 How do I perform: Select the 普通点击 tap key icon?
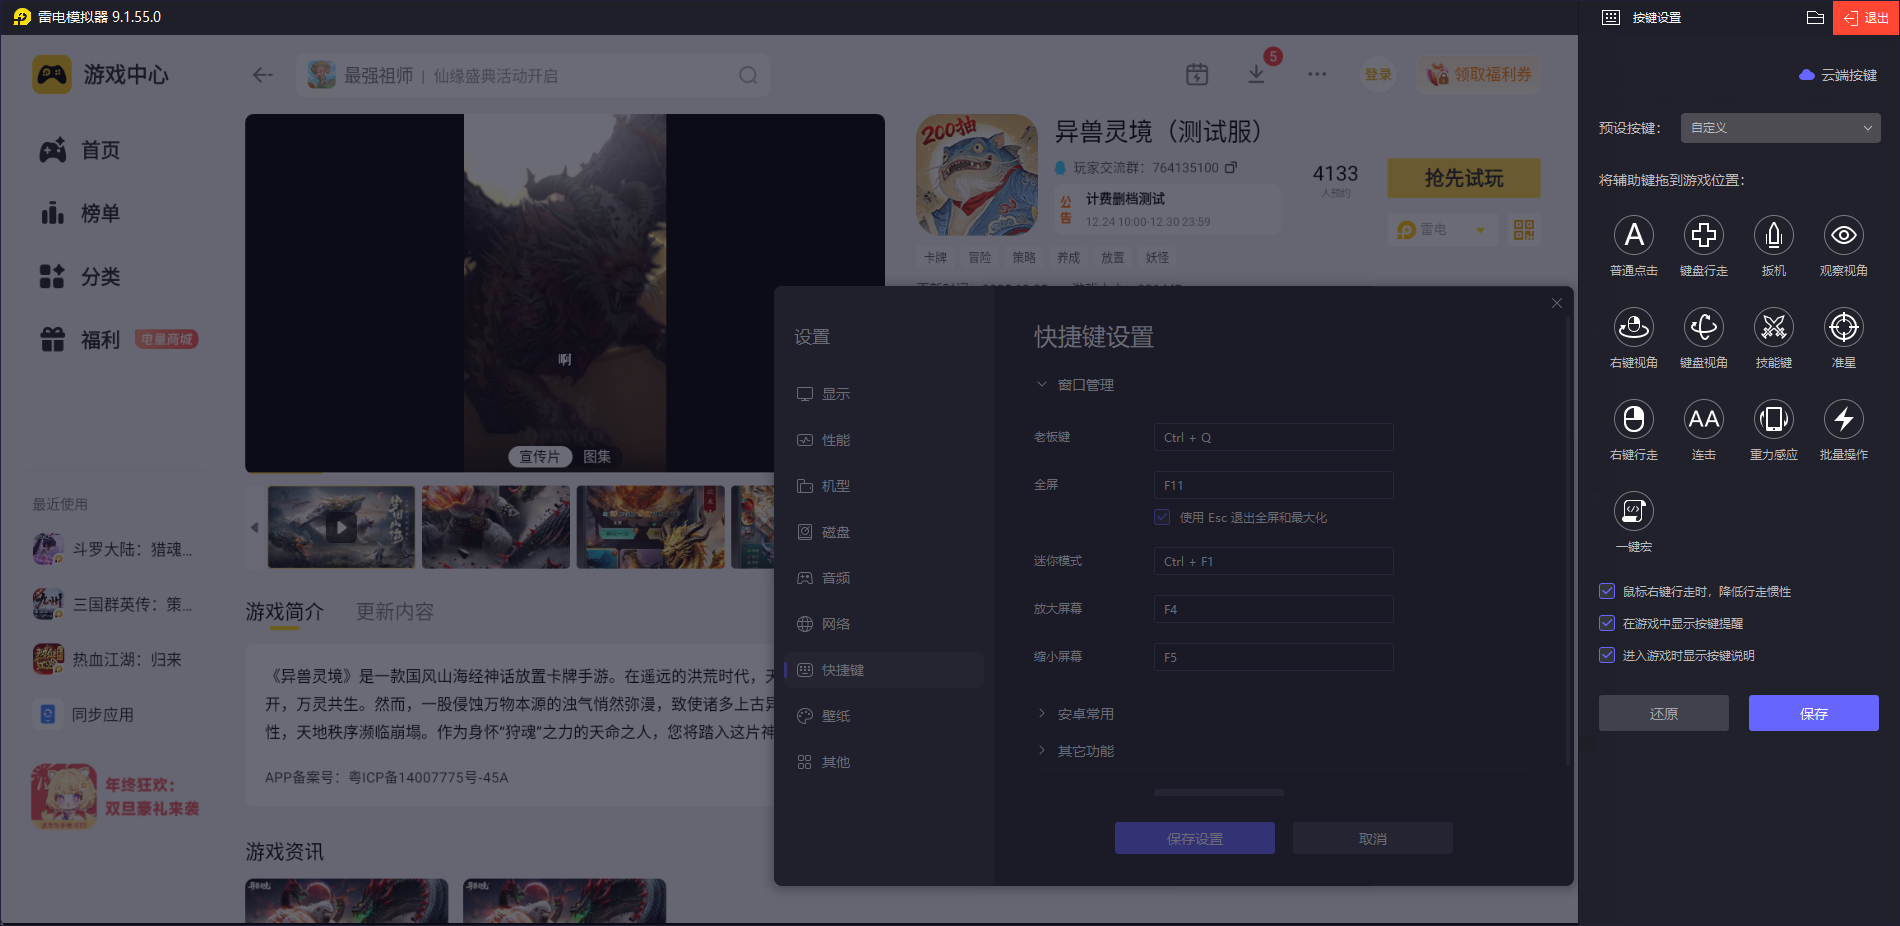tap(1634, 235)
